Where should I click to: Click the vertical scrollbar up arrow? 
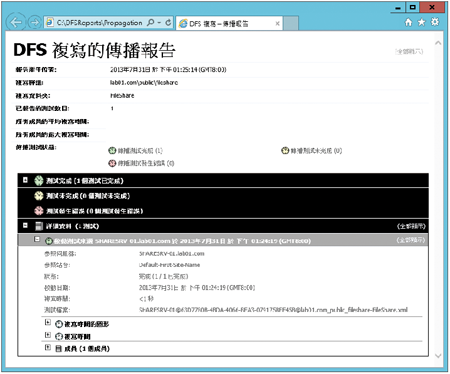tap(438, 43)
